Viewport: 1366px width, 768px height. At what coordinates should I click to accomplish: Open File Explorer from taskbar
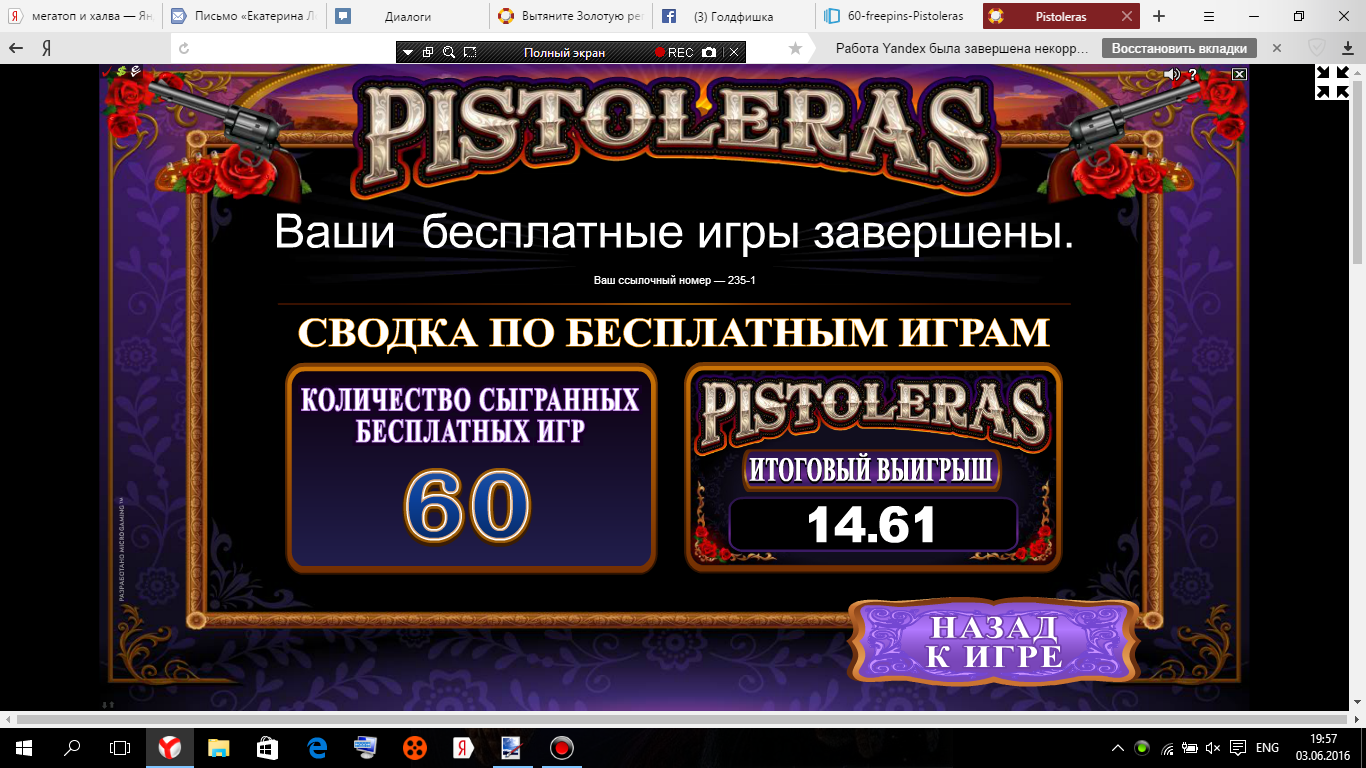pos(218,747)
